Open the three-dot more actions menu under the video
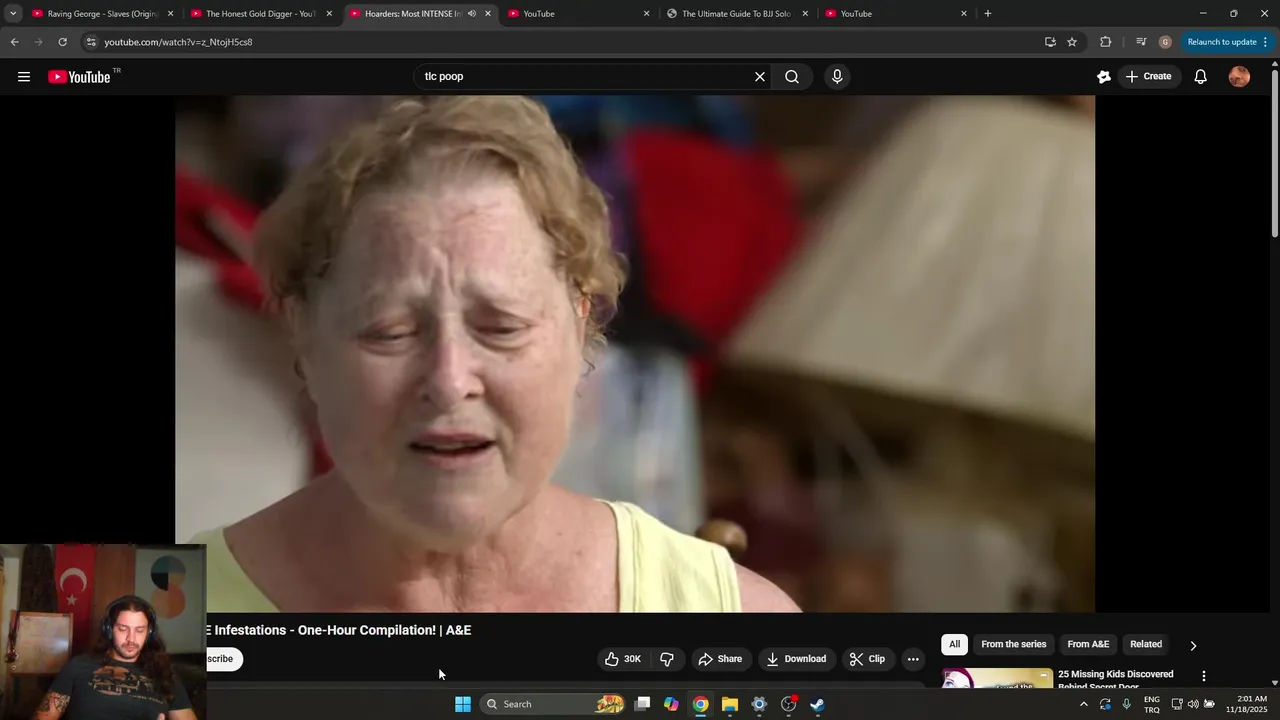Screen dimensions: 1280x720 (x=913, y=659)
